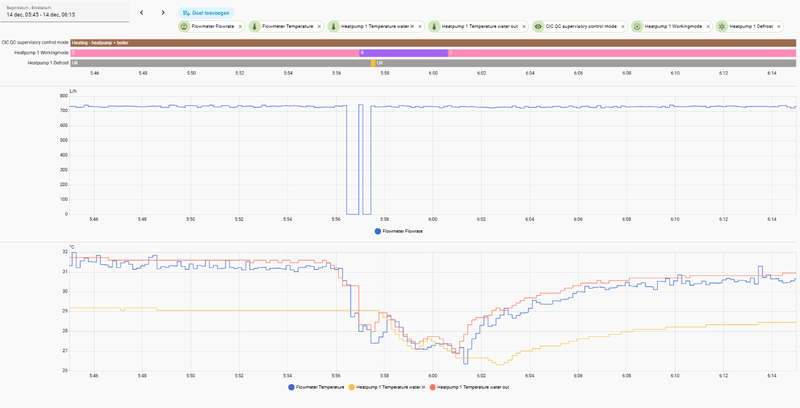
Task: Click the purple Workingmode 0 segment
Action: click(x=404, y=53)
